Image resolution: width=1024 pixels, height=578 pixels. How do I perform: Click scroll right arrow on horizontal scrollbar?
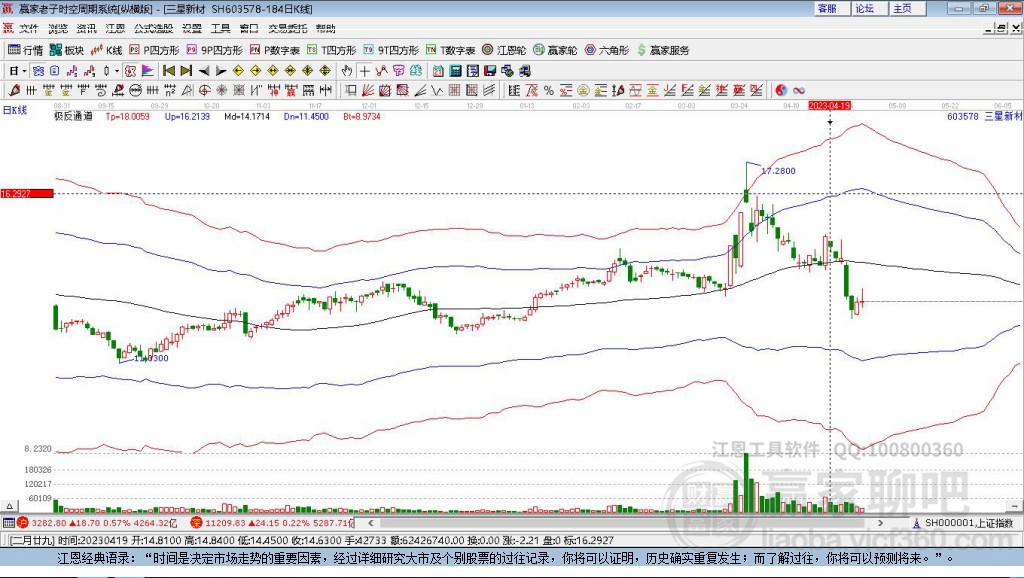point(880,522)
